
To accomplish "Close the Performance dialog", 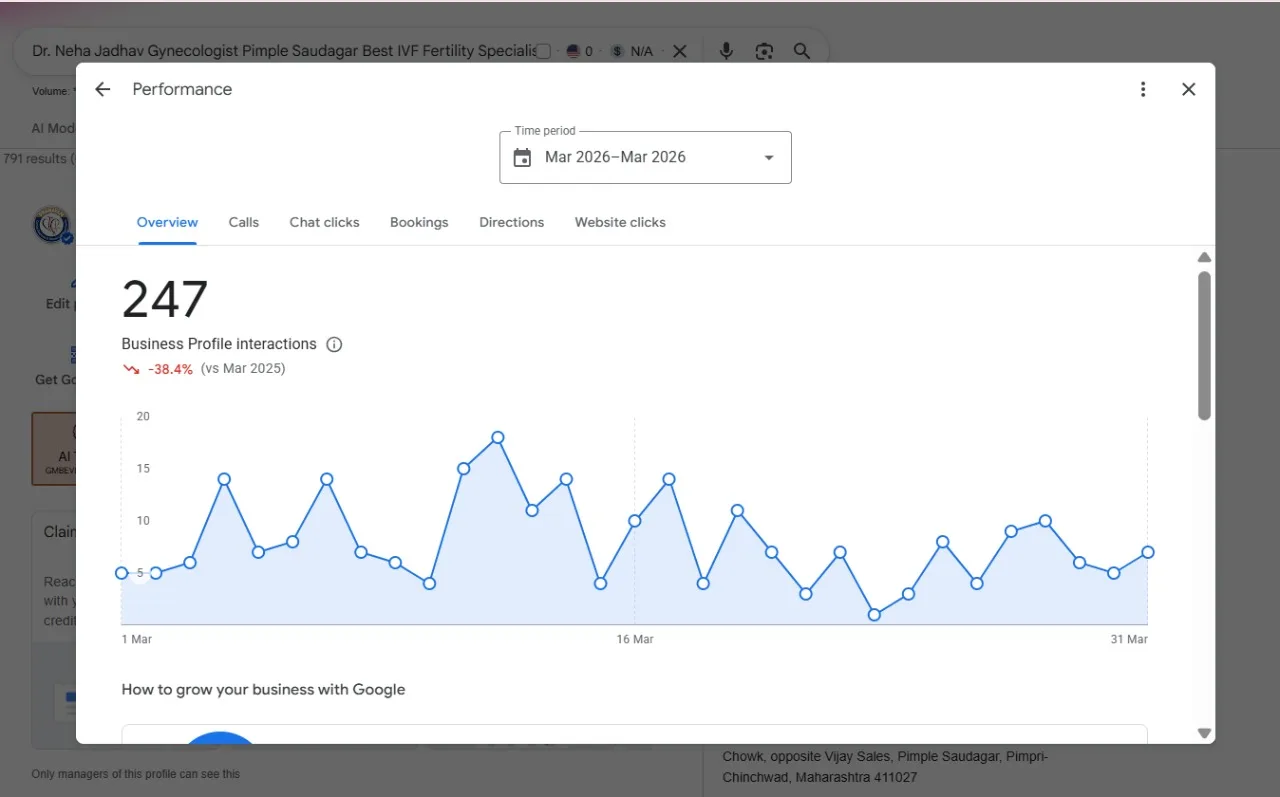I will [1188, 89].
